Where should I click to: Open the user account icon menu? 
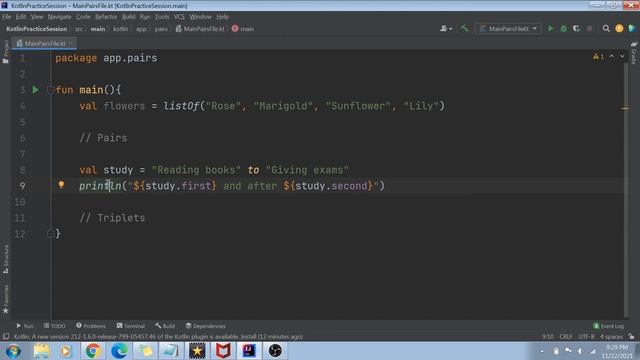tap(446, 29)
